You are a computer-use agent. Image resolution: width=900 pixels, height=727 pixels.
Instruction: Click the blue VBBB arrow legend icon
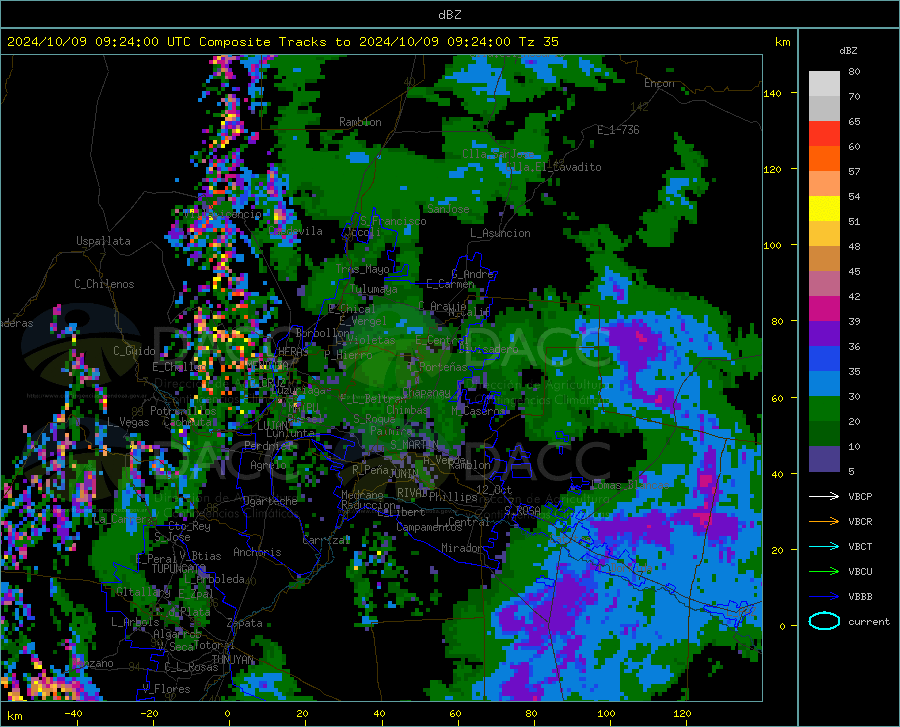tap(824, 596)
